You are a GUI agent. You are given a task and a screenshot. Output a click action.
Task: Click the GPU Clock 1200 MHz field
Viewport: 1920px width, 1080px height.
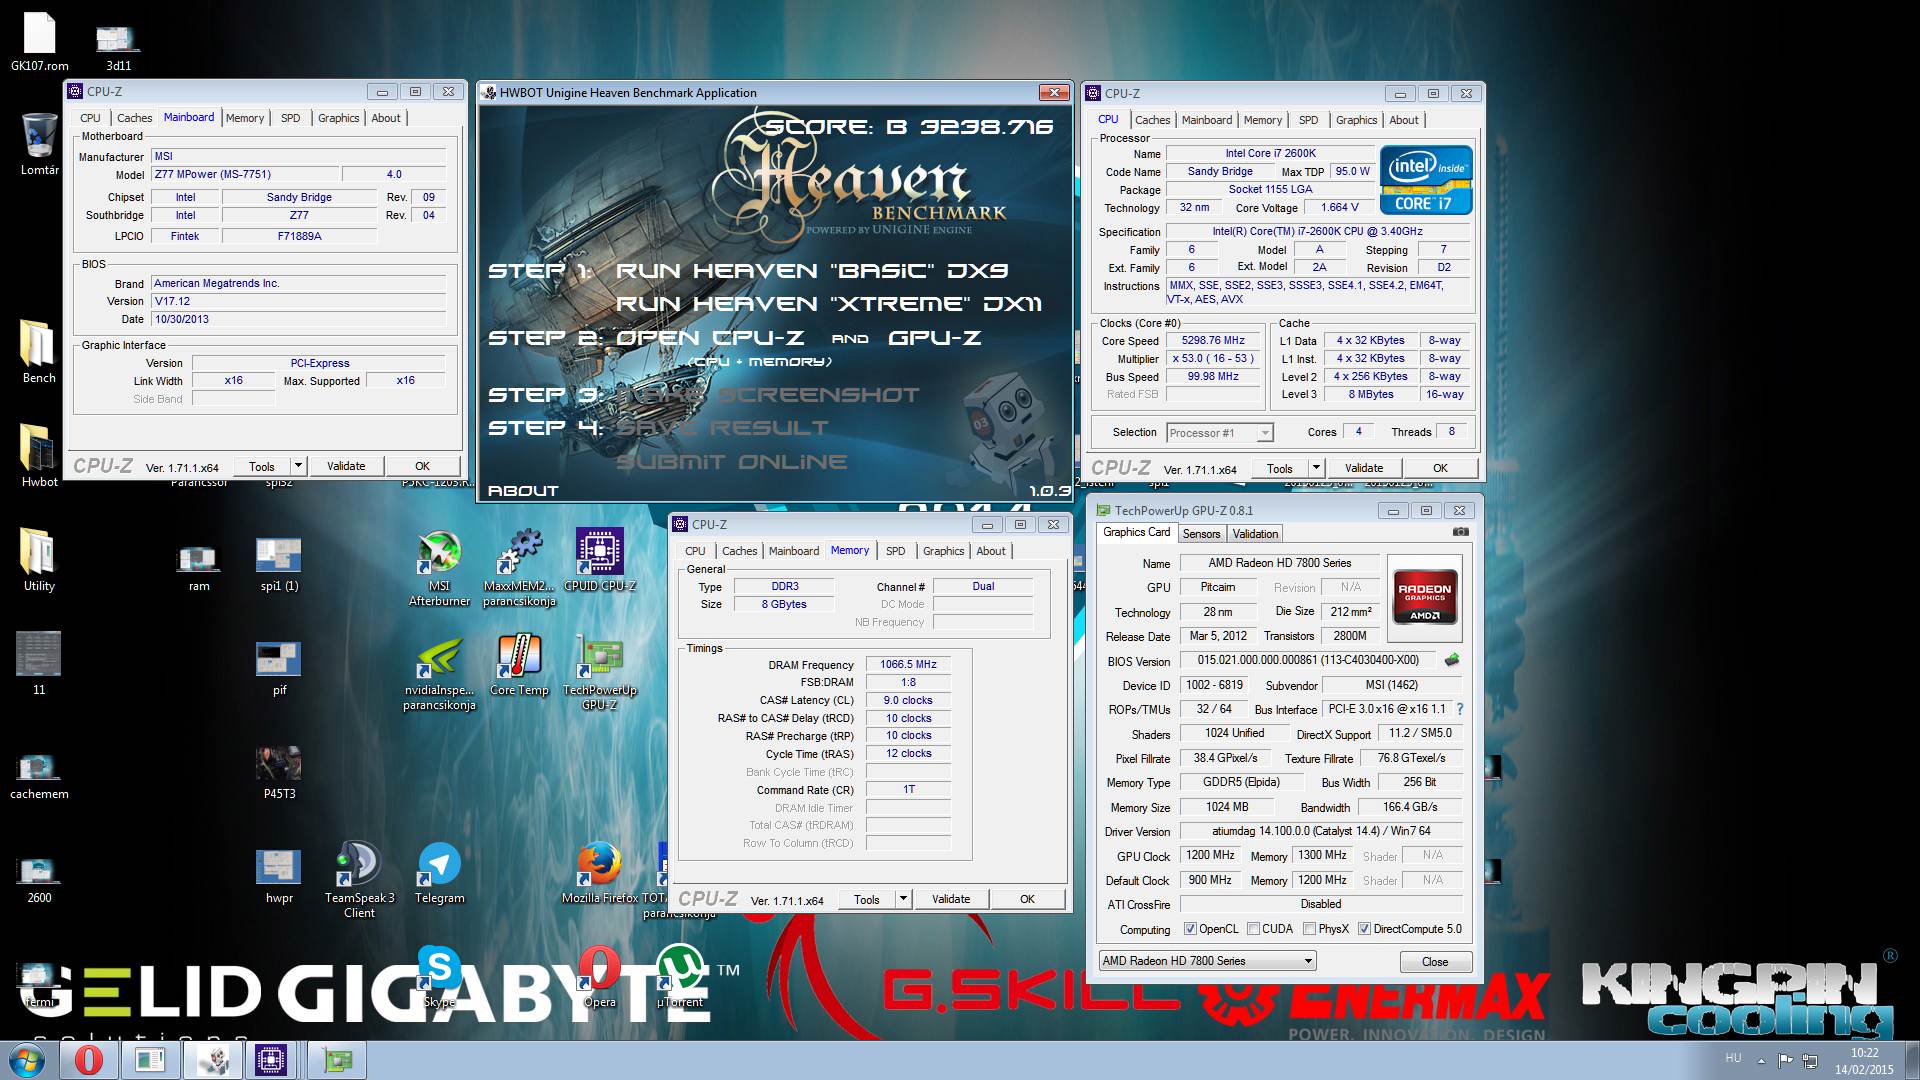click(x=1210, y=855)
